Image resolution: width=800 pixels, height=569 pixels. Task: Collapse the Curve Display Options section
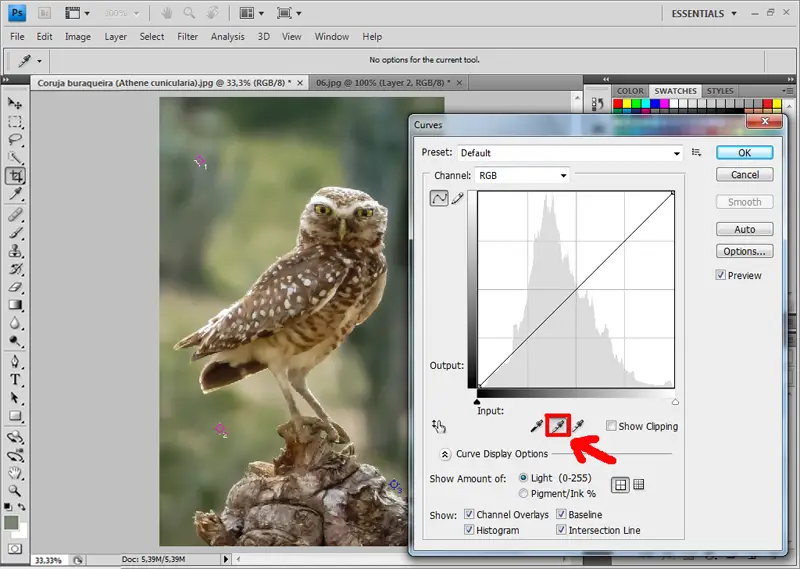[x=445, y=453]
